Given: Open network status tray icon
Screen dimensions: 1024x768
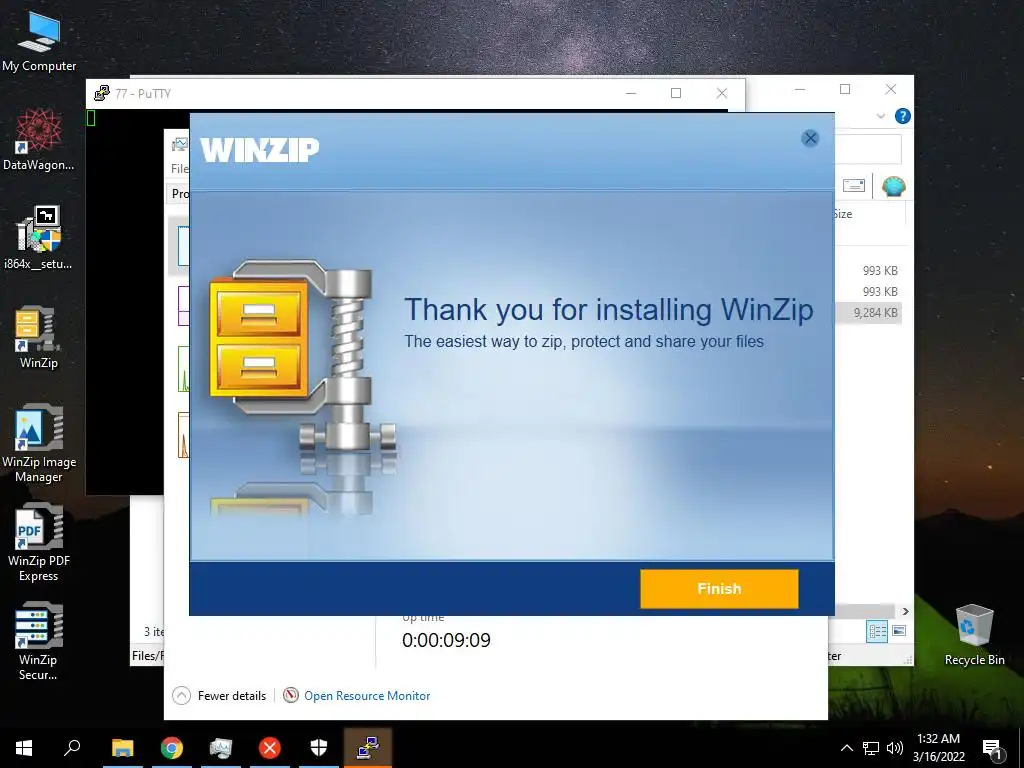Looking at the screenshot, I should point(871,748).
